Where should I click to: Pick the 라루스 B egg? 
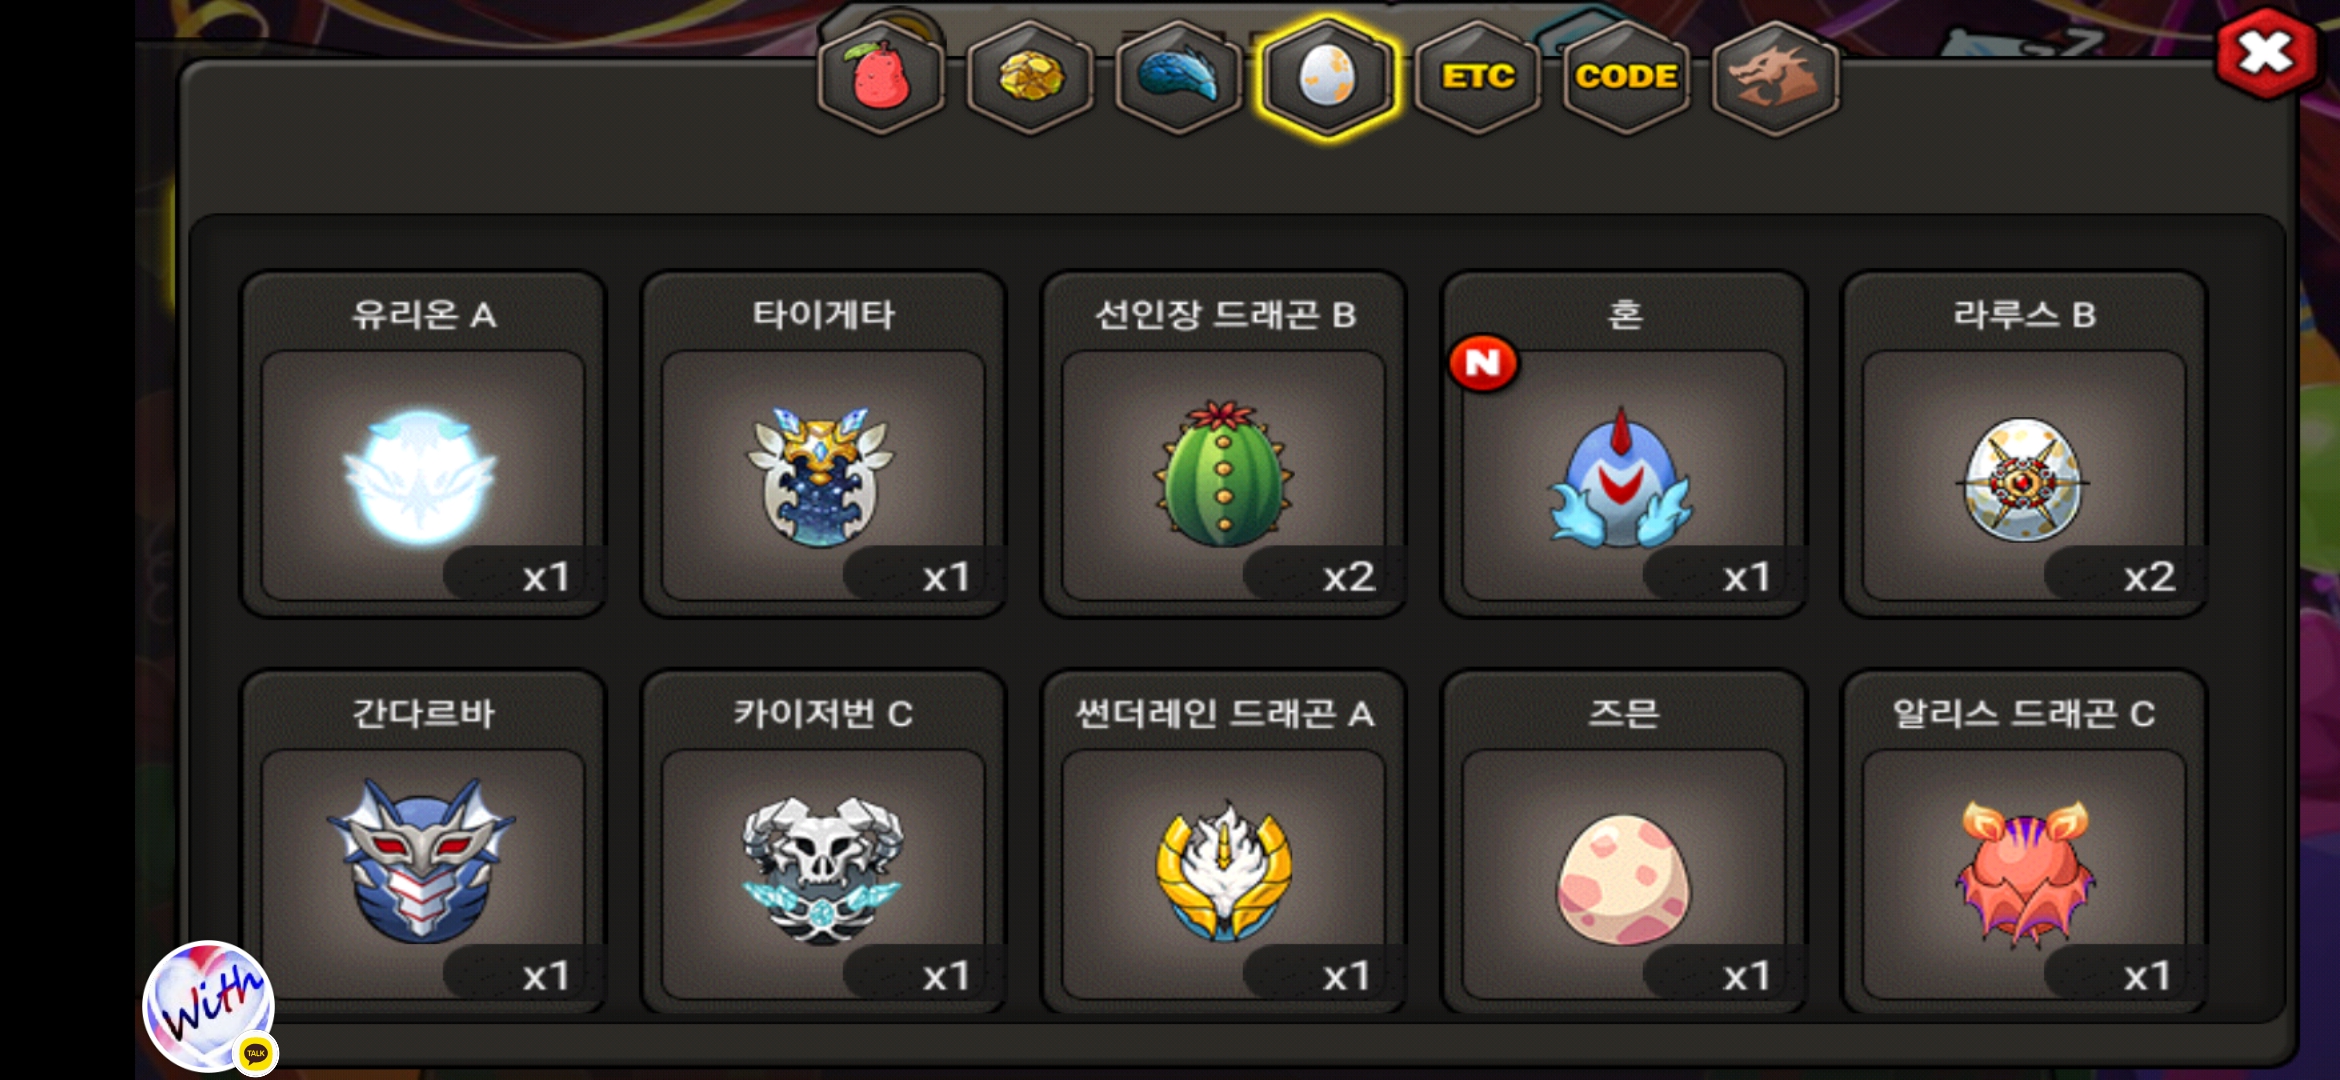coord(2024,444)
